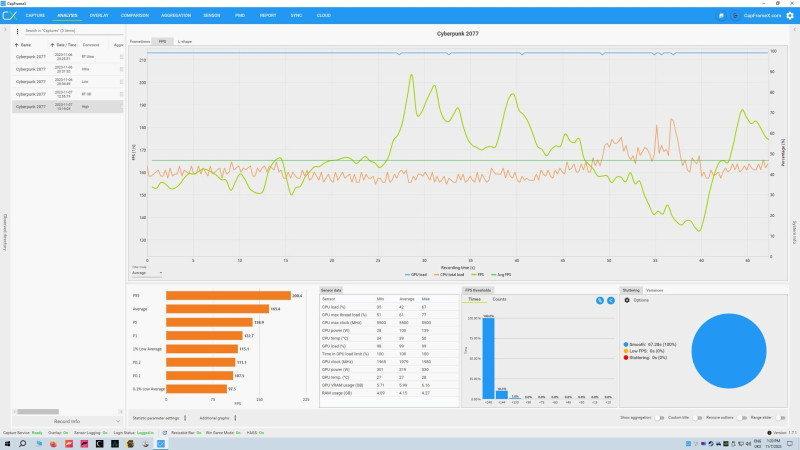Image resolution: width=800 pixels, height=450 pixels.
Task: Click the refresh icon in the status bar
Action: point(165,433)
